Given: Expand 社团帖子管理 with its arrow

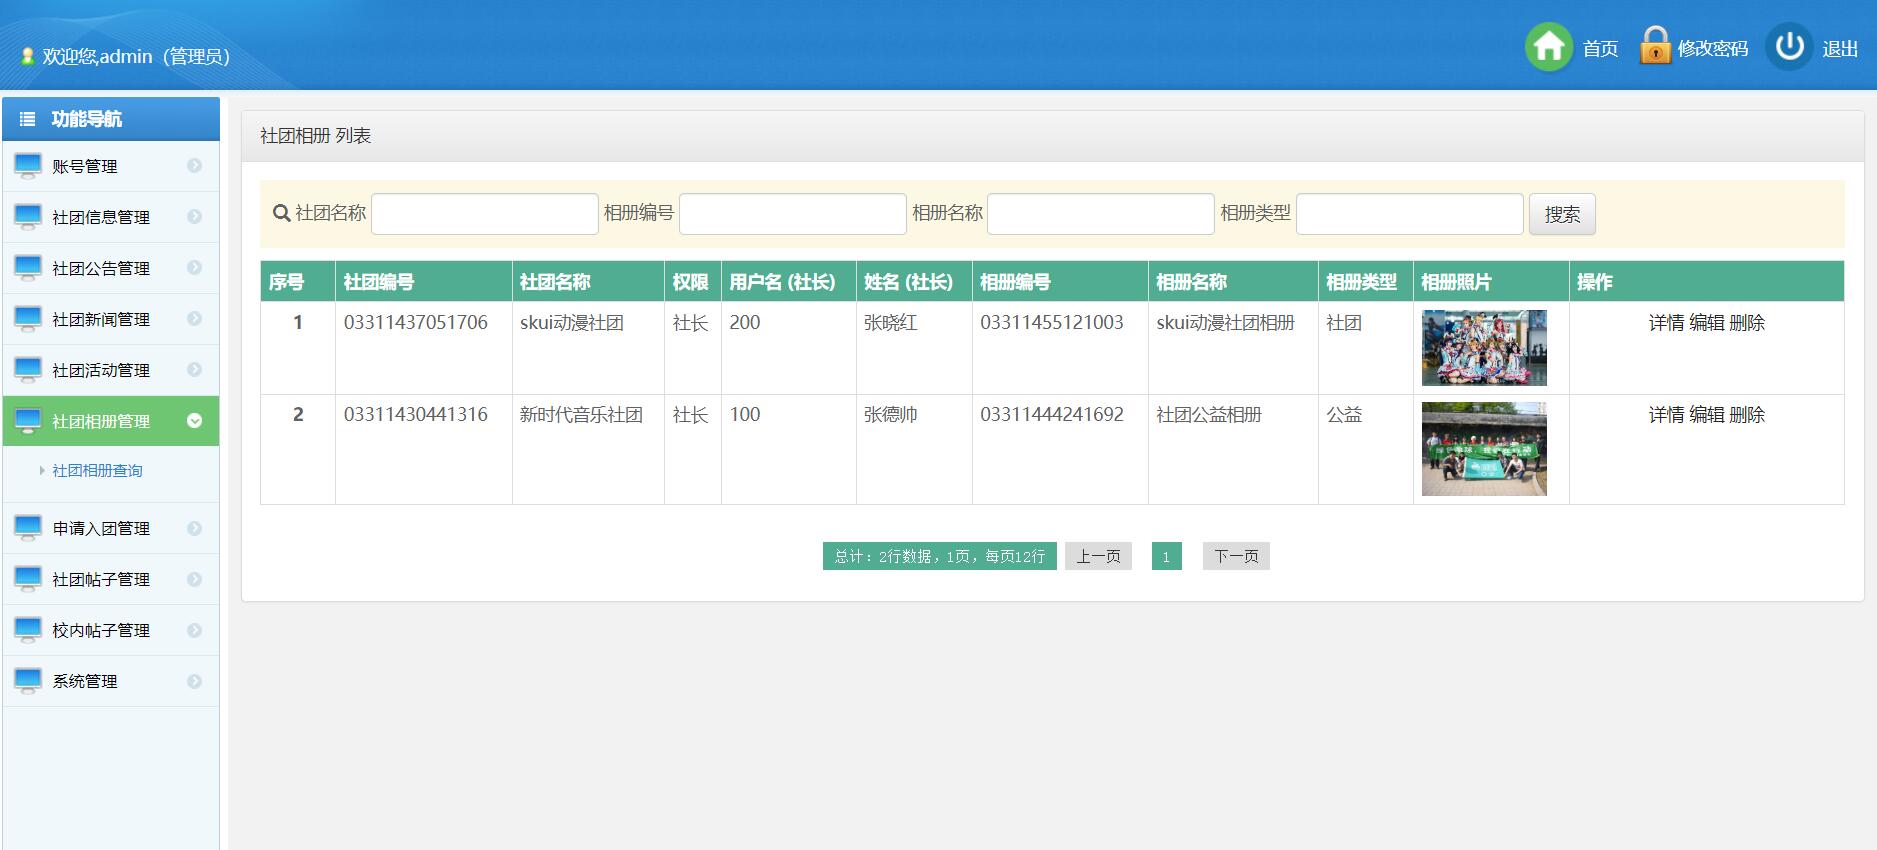Looking at the screenshot, I should pos(195,579).
